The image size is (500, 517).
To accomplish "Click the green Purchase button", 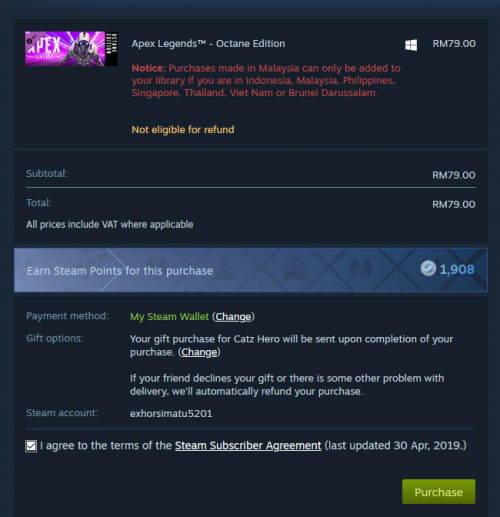I will coord(439,492).
